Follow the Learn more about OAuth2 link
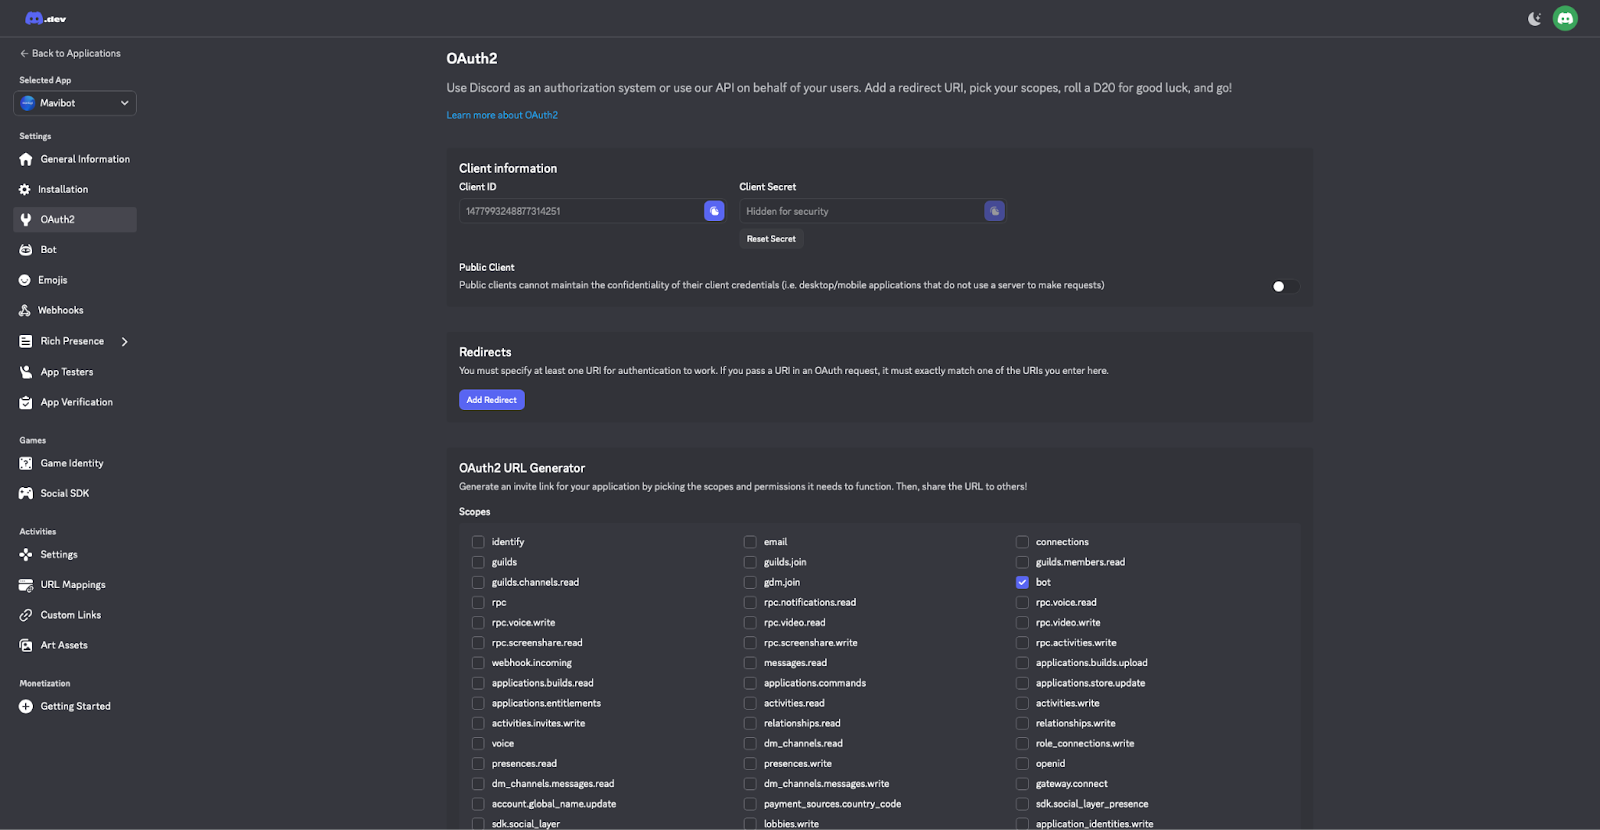1600x830 pixels. pyautogui.click(x=502, y=115)
